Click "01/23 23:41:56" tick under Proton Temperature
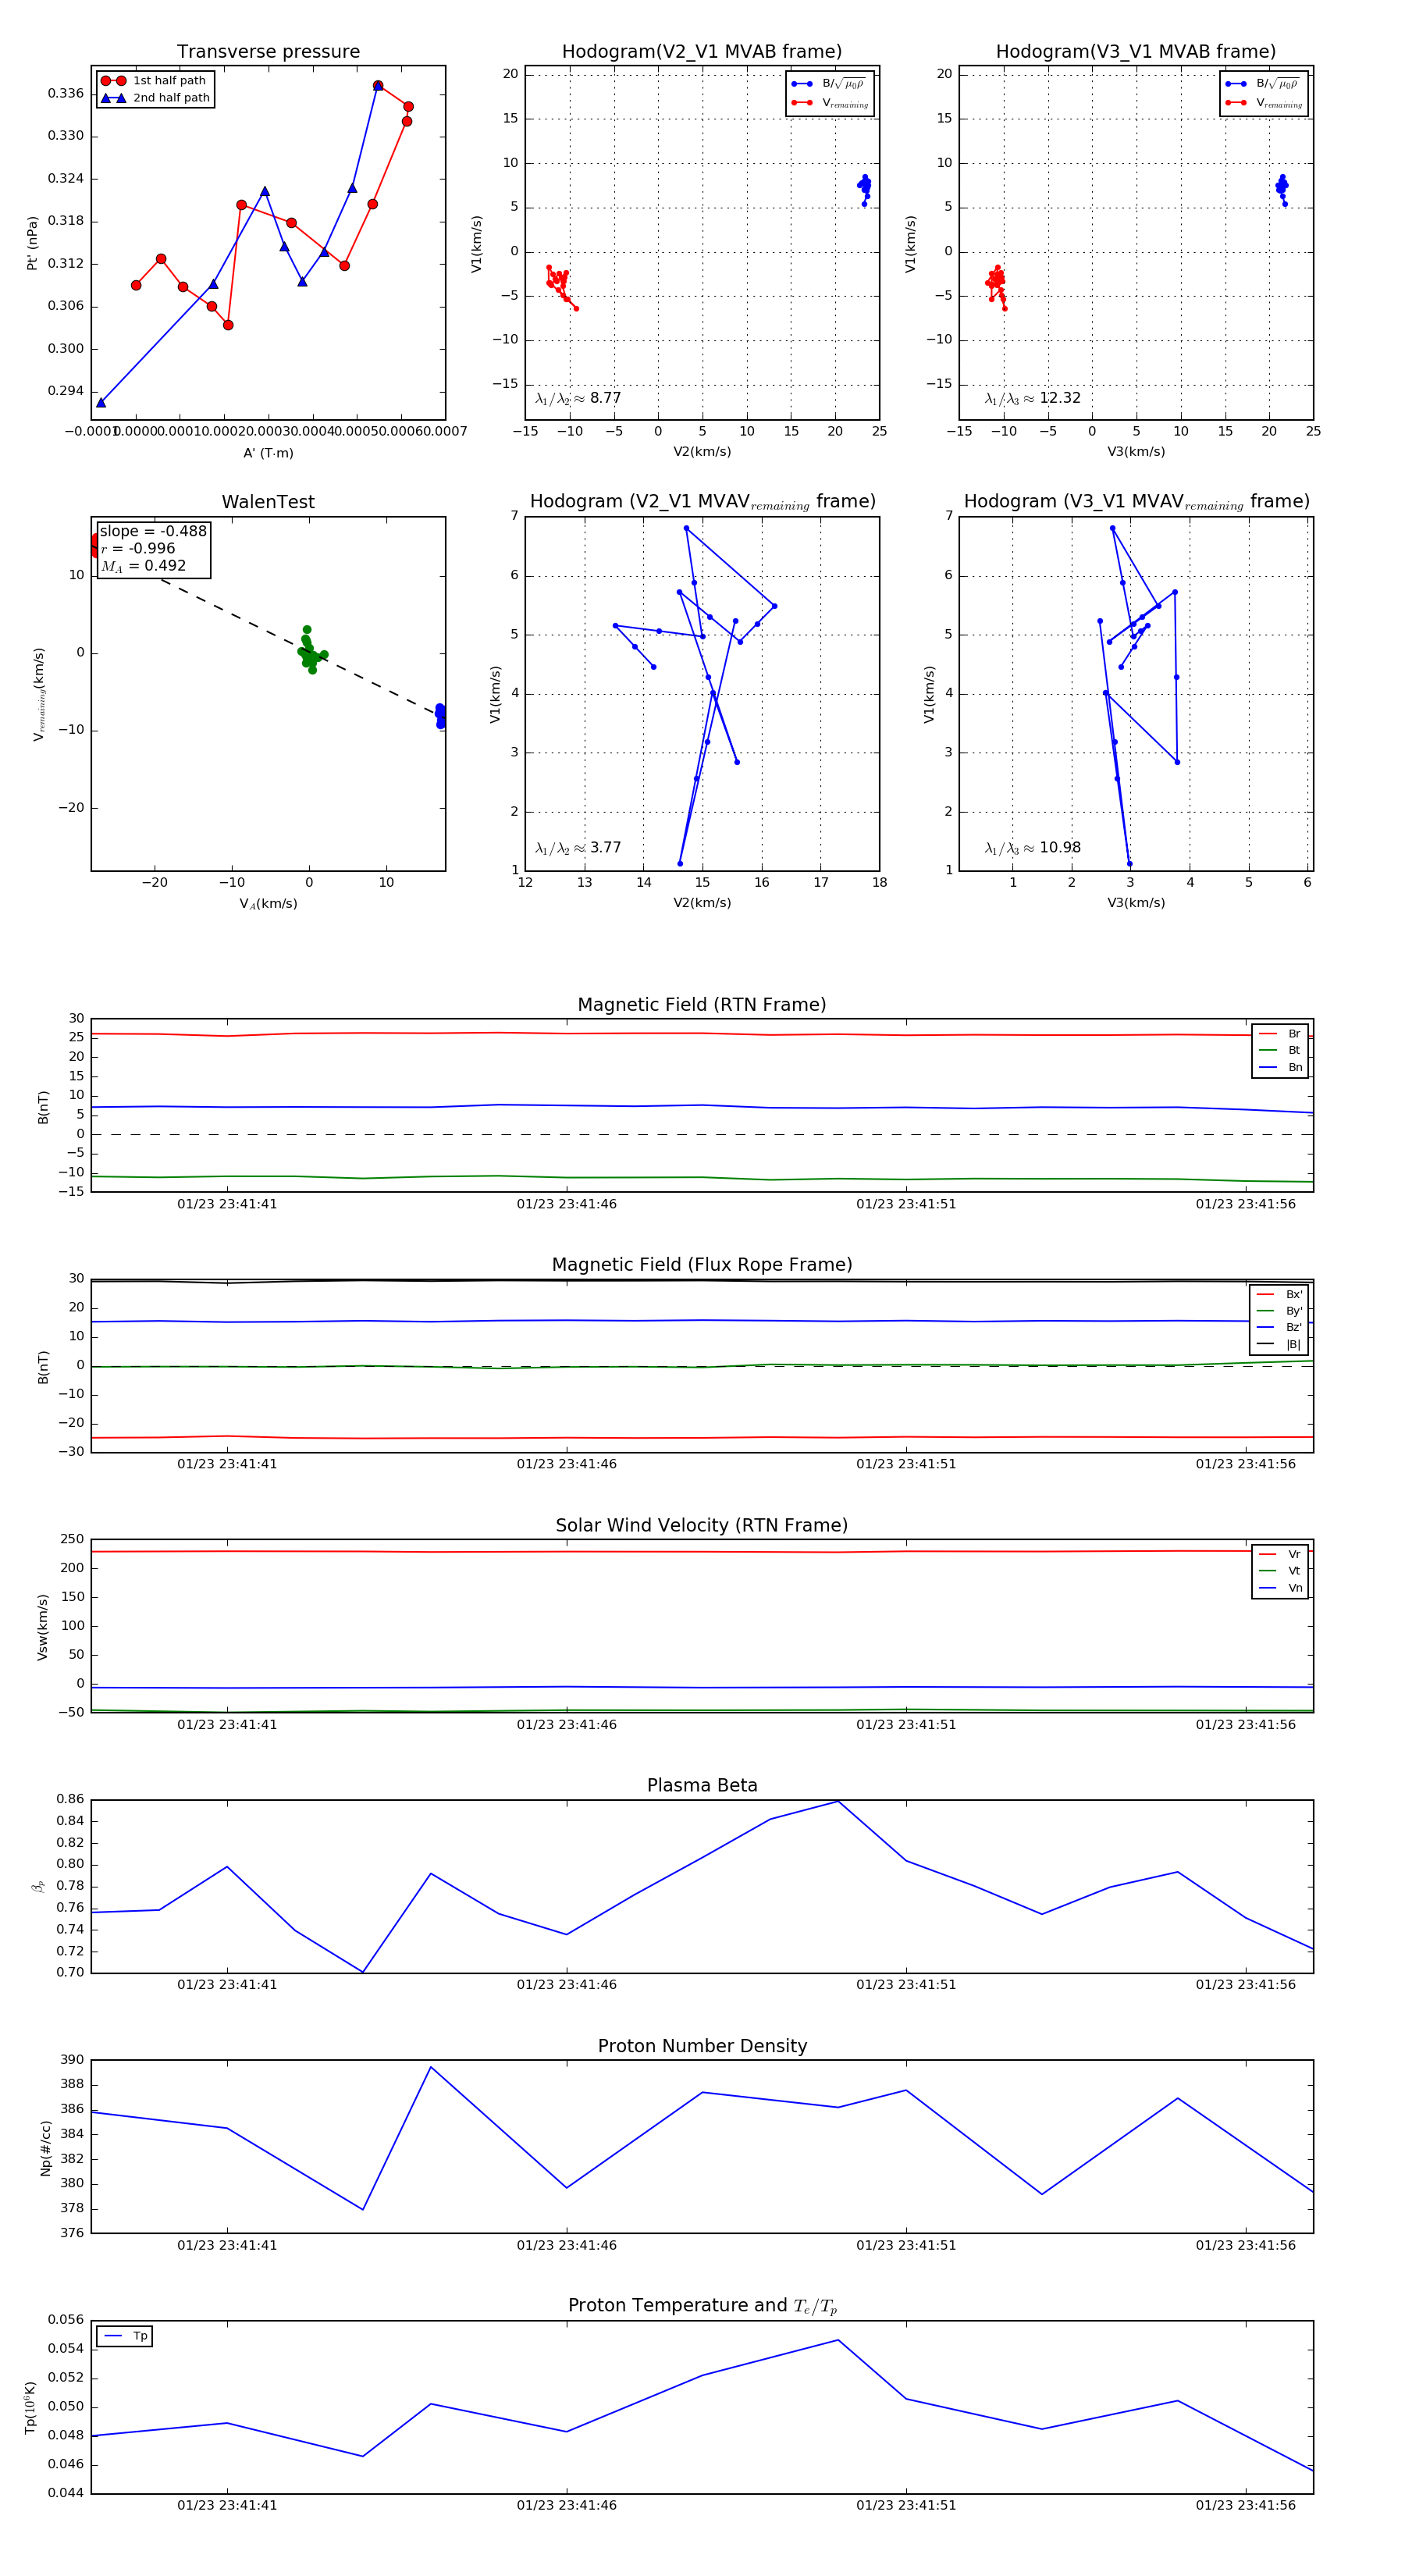The image size is (1405, 2576). tap(1246, 2505)
